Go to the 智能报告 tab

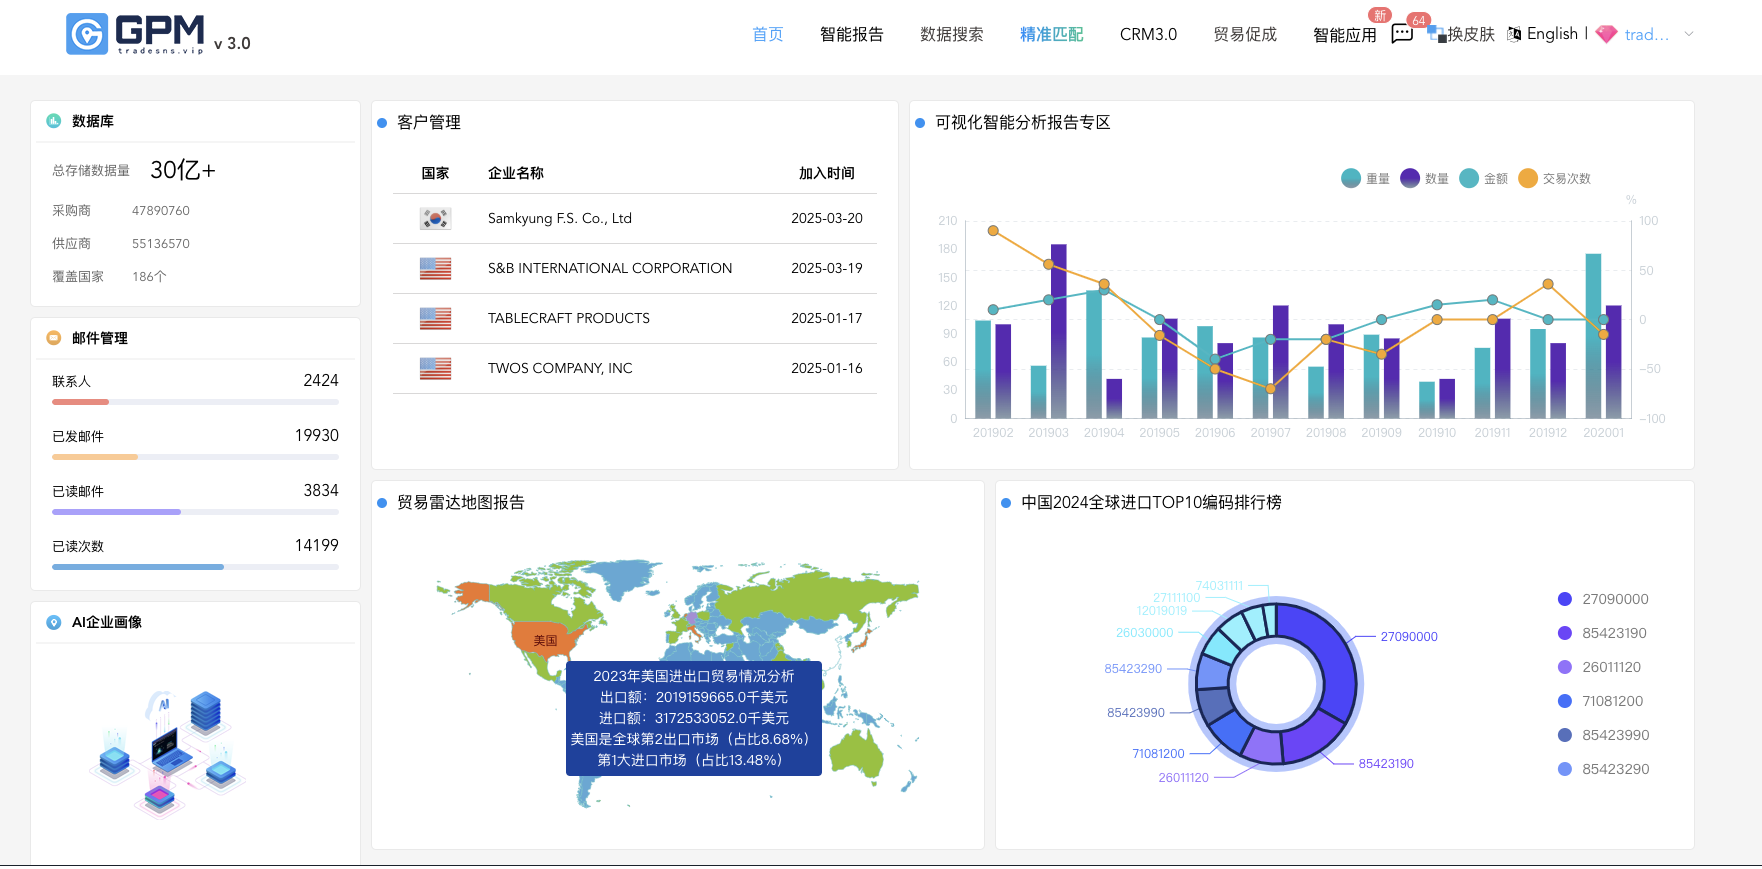851,34
